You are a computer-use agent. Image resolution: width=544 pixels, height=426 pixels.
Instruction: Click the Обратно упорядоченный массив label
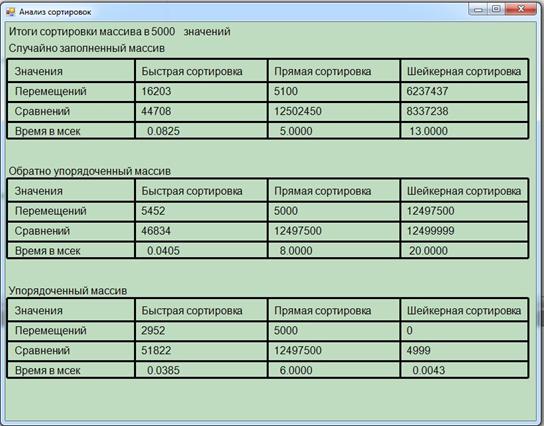90,171
